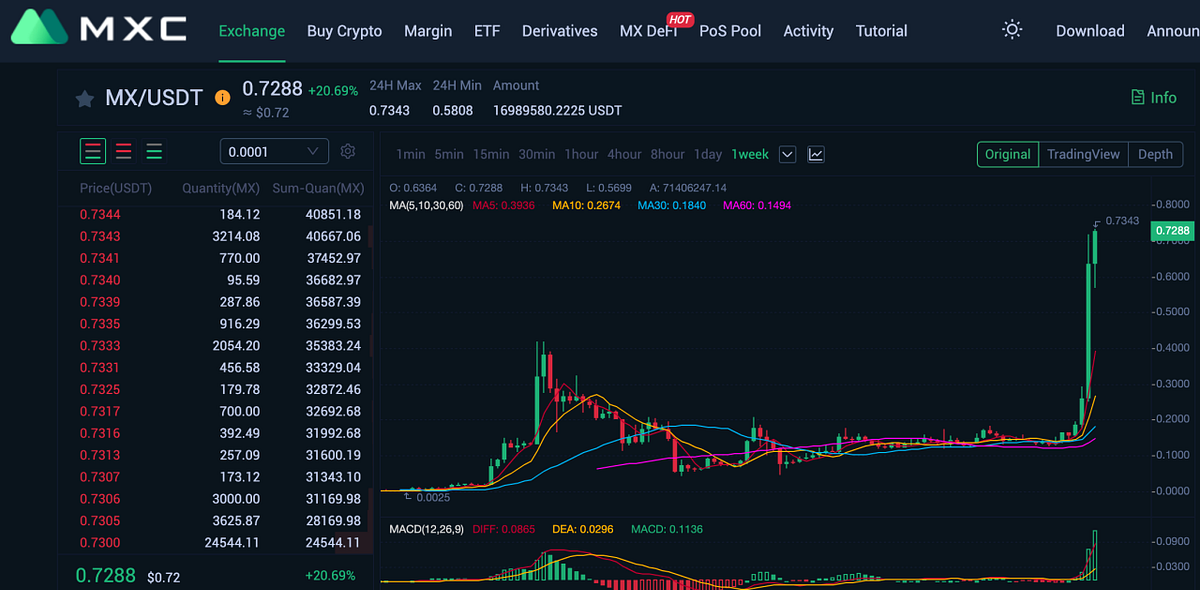Click last price 0.7288 below order book
This screenshot has width=1200, height=590.
pyautogui.click(x=105, y=576)
